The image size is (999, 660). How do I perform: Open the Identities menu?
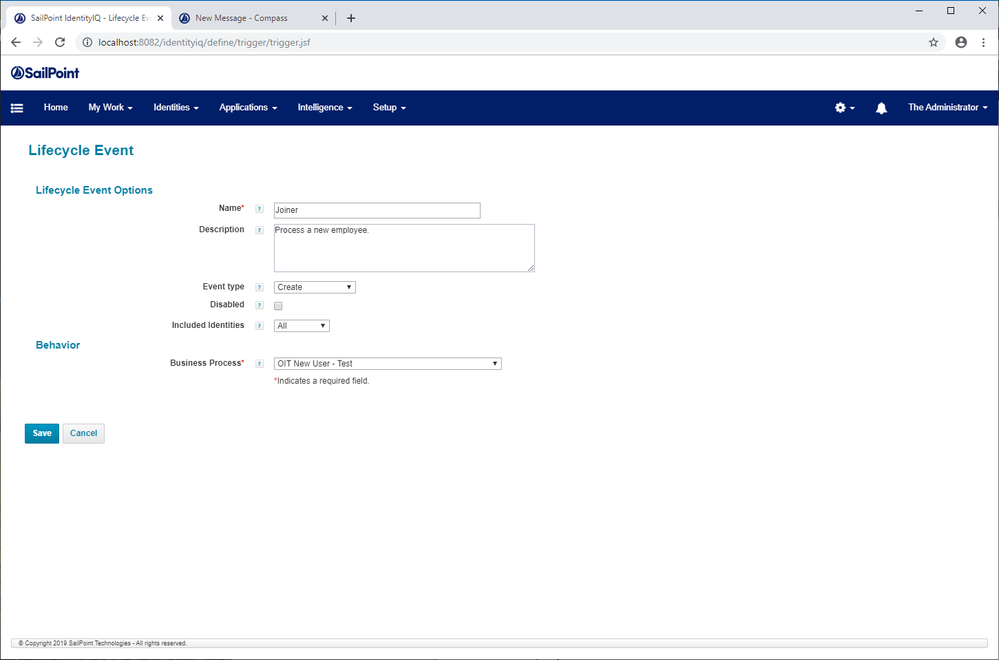pyautogui.click(x=176, y=108)
